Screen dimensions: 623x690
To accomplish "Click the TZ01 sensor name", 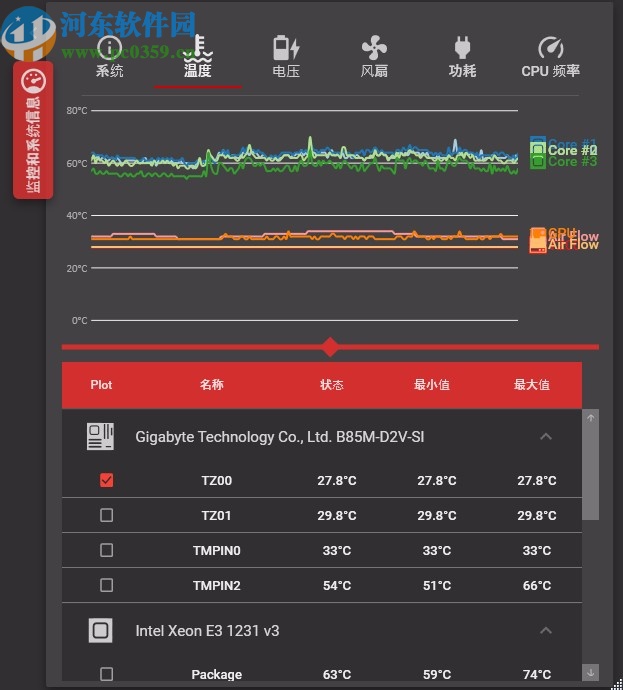I will 216,515.
